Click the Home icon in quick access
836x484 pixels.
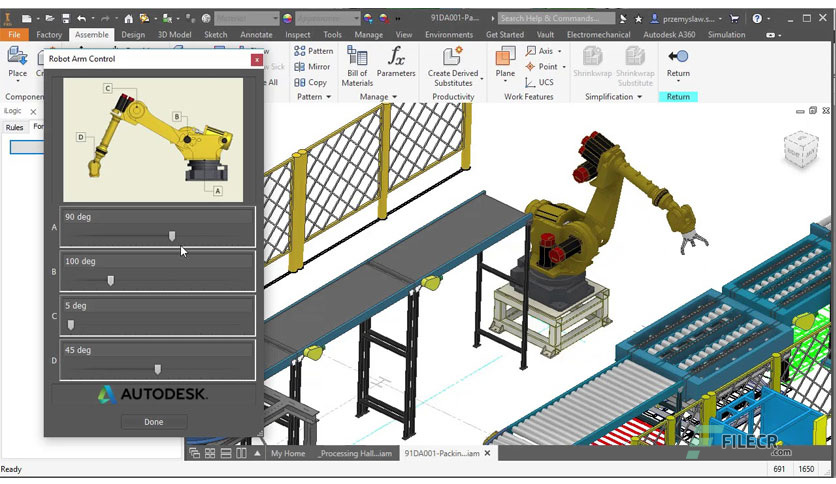click(x=128, y=19)
